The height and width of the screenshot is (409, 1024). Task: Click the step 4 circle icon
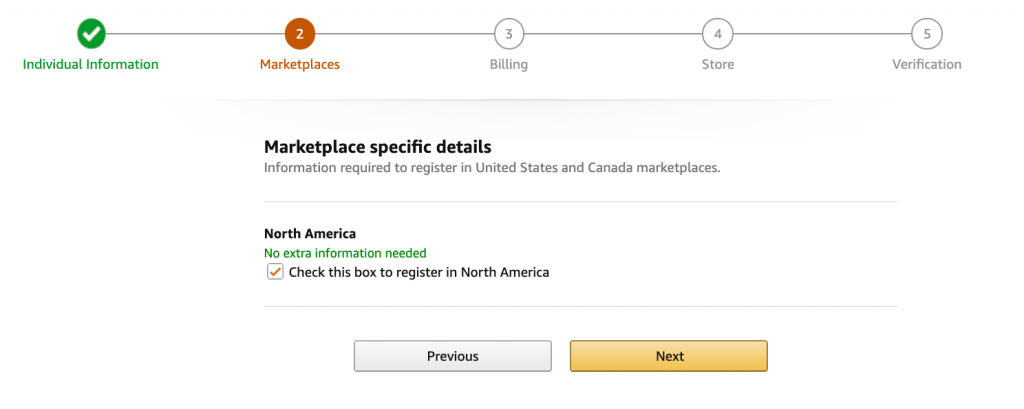(x=717, y=34)
